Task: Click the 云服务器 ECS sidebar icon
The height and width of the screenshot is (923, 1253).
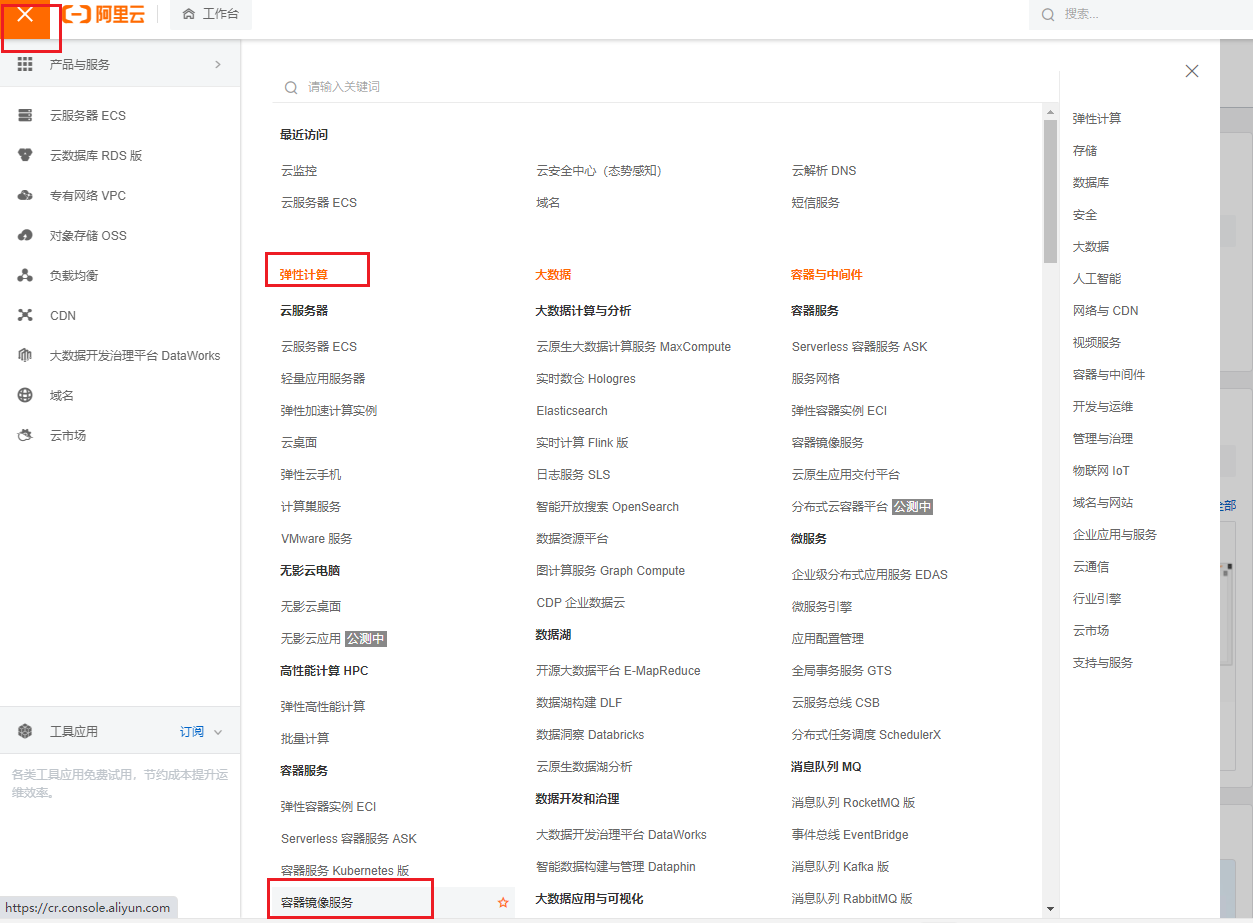Action: click(26, 115)
